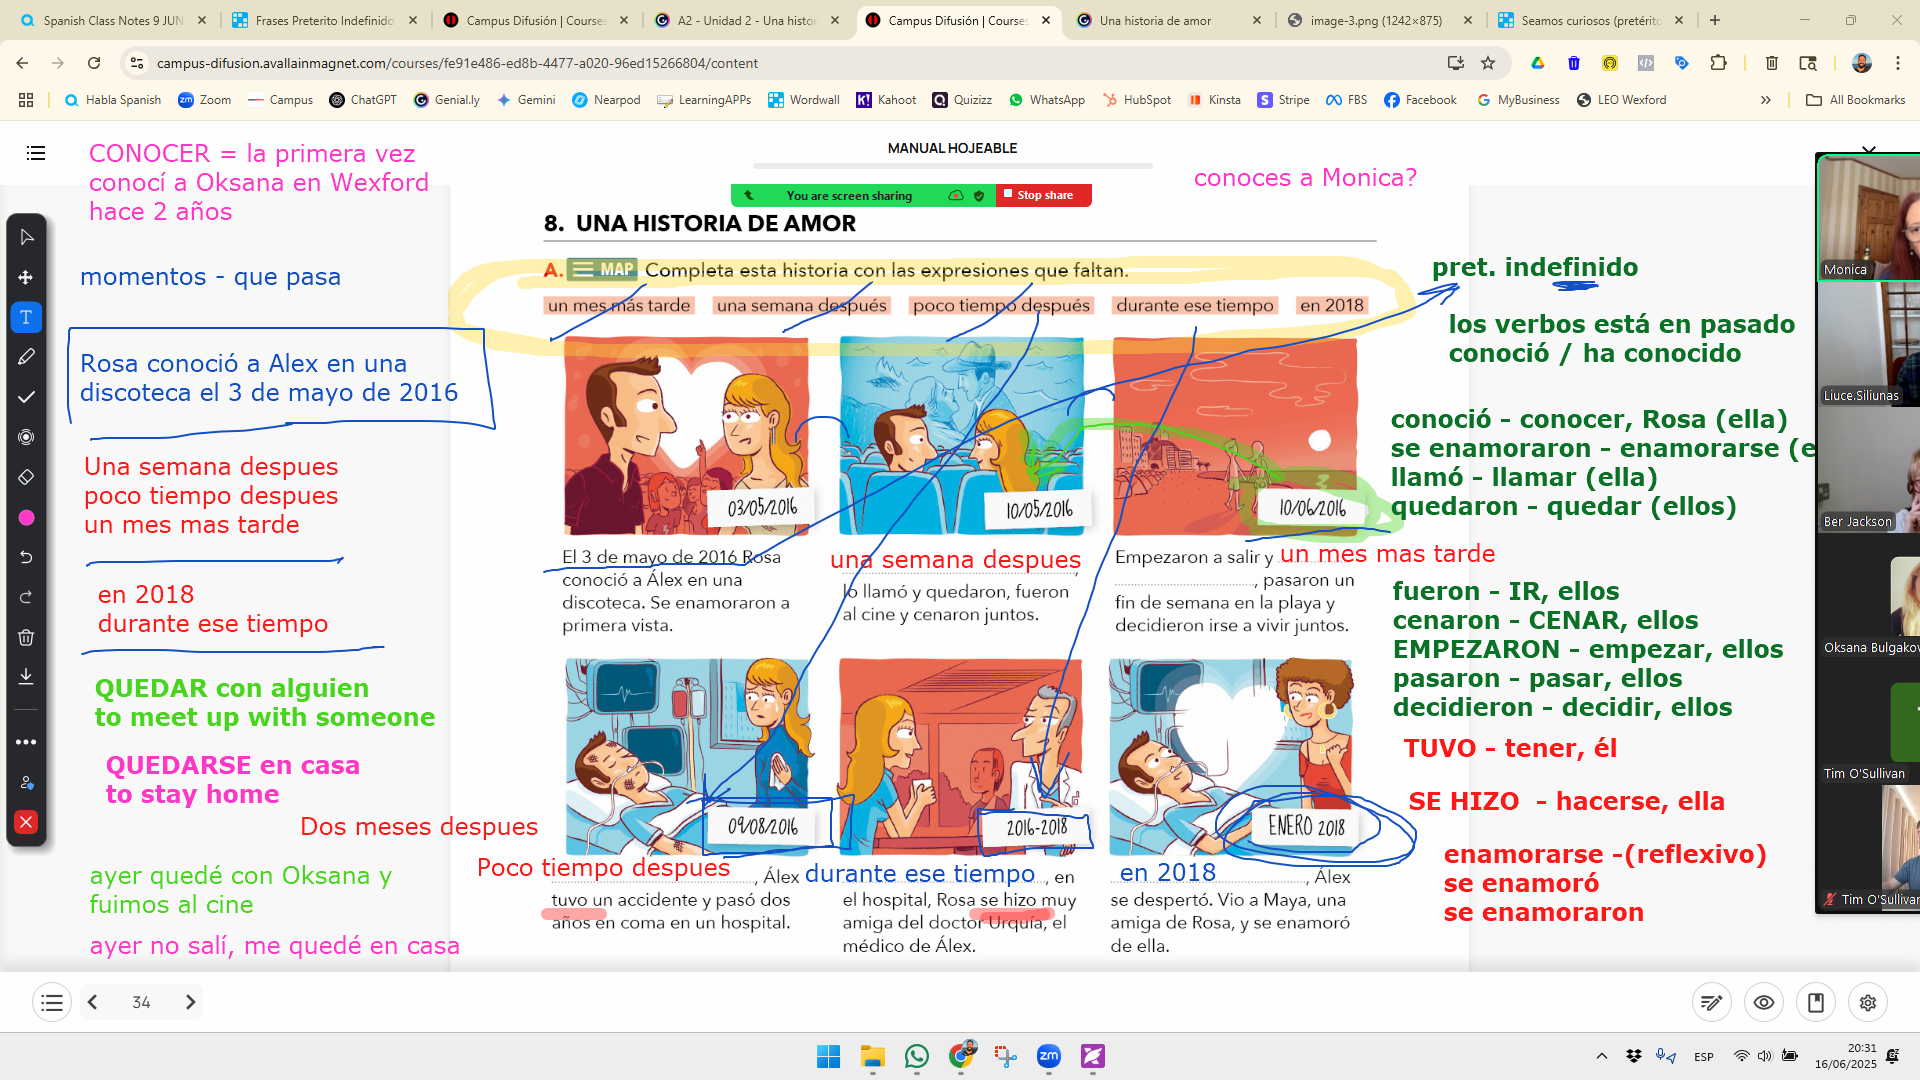Open WhatsApp from the taskbar

tap(917, 1056)
